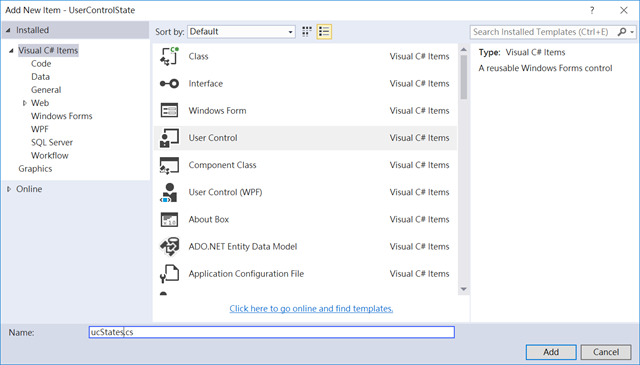Select the About Box template icon
The width and height of the screenshot is (640, 365).
click(169, 220)
